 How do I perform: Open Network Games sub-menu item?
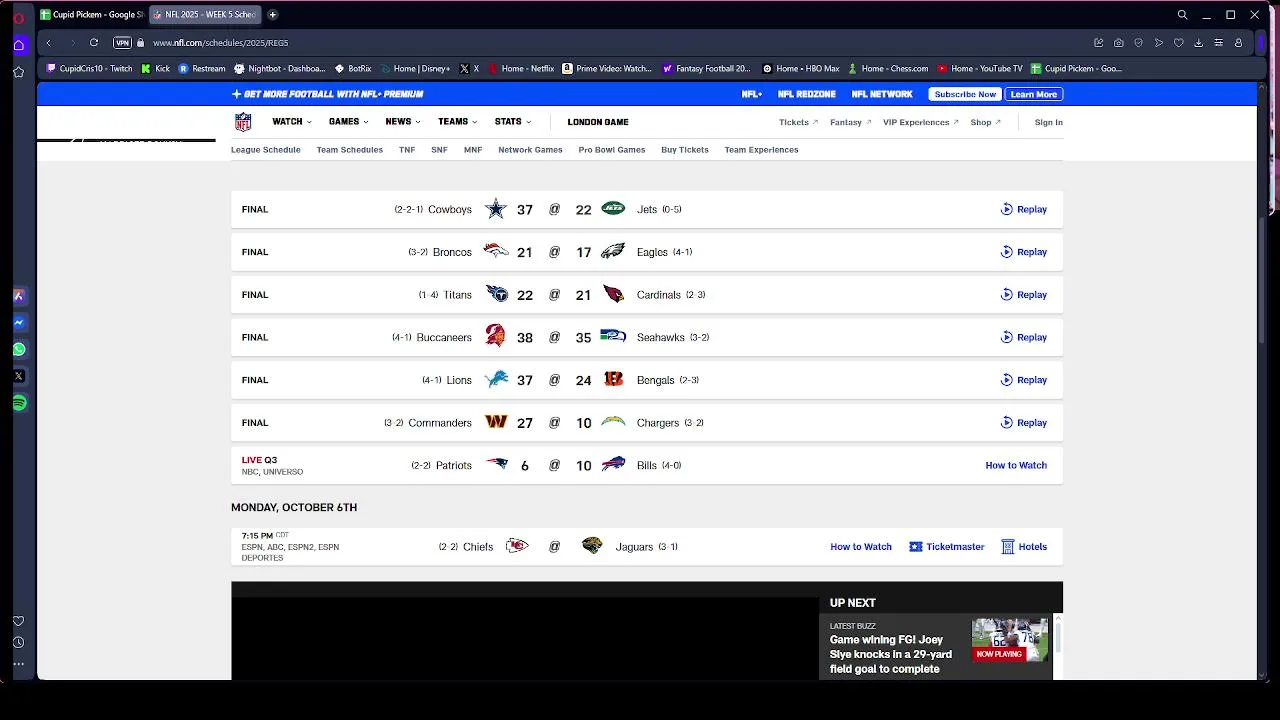click(530, 150)
